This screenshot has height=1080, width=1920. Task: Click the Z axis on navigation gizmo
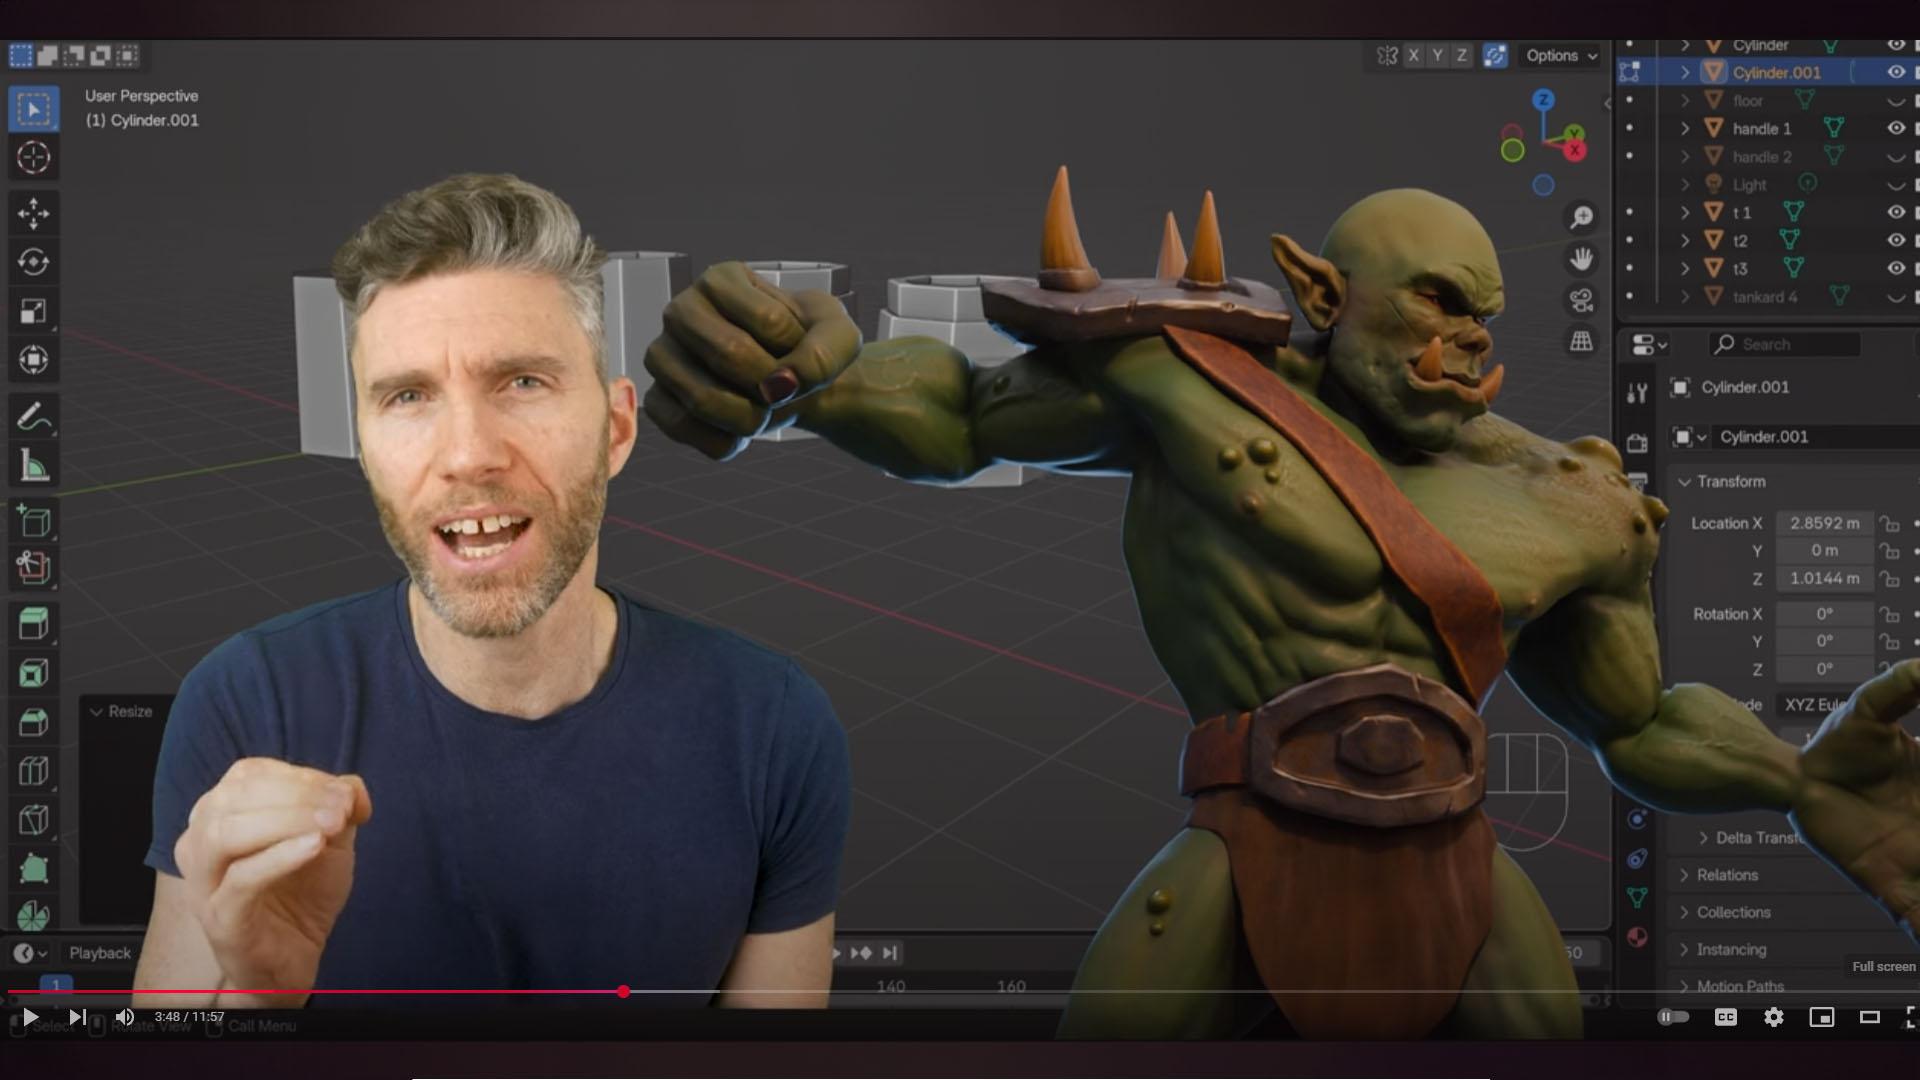coord(1544,99)
